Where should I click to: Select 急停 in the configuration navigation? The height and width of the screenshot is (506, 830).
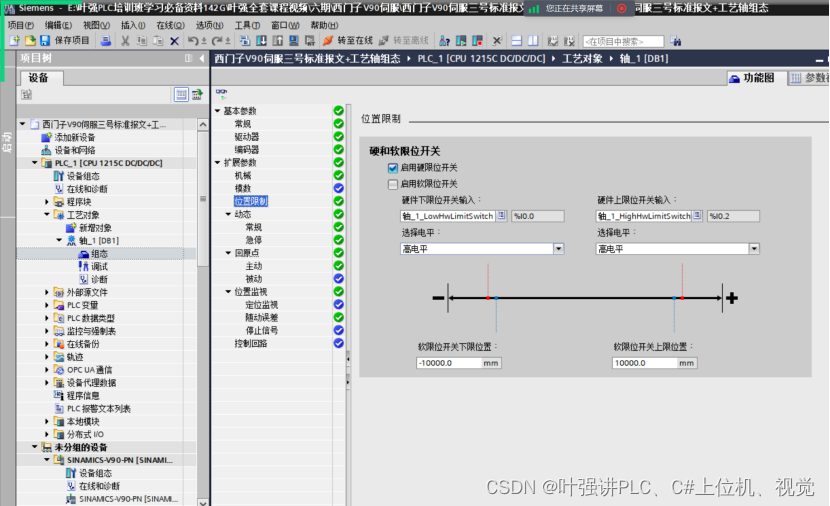point(254,240)
